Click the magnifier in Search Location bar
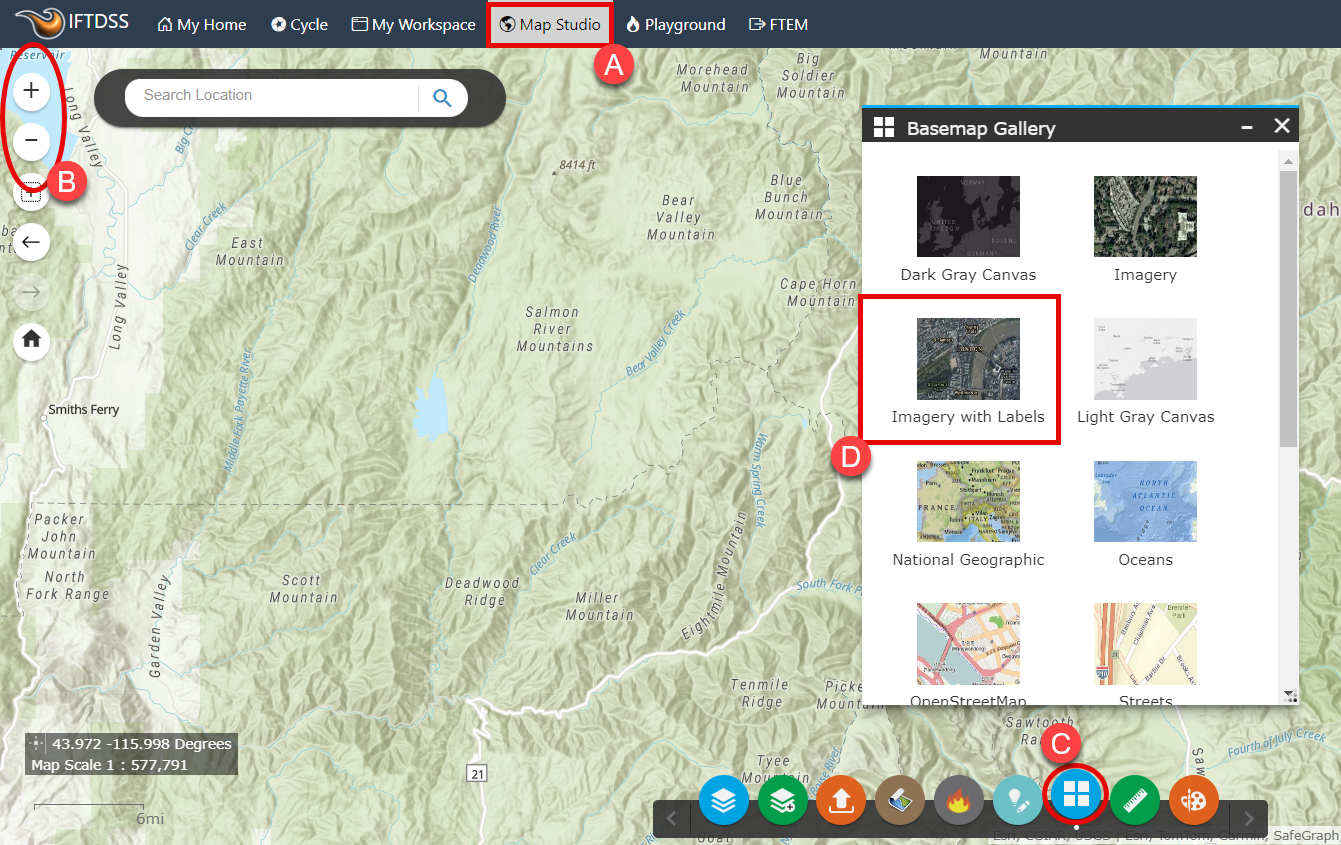Image resolution: width=1341 pixels, height=845 pixels. coord(442,96)
